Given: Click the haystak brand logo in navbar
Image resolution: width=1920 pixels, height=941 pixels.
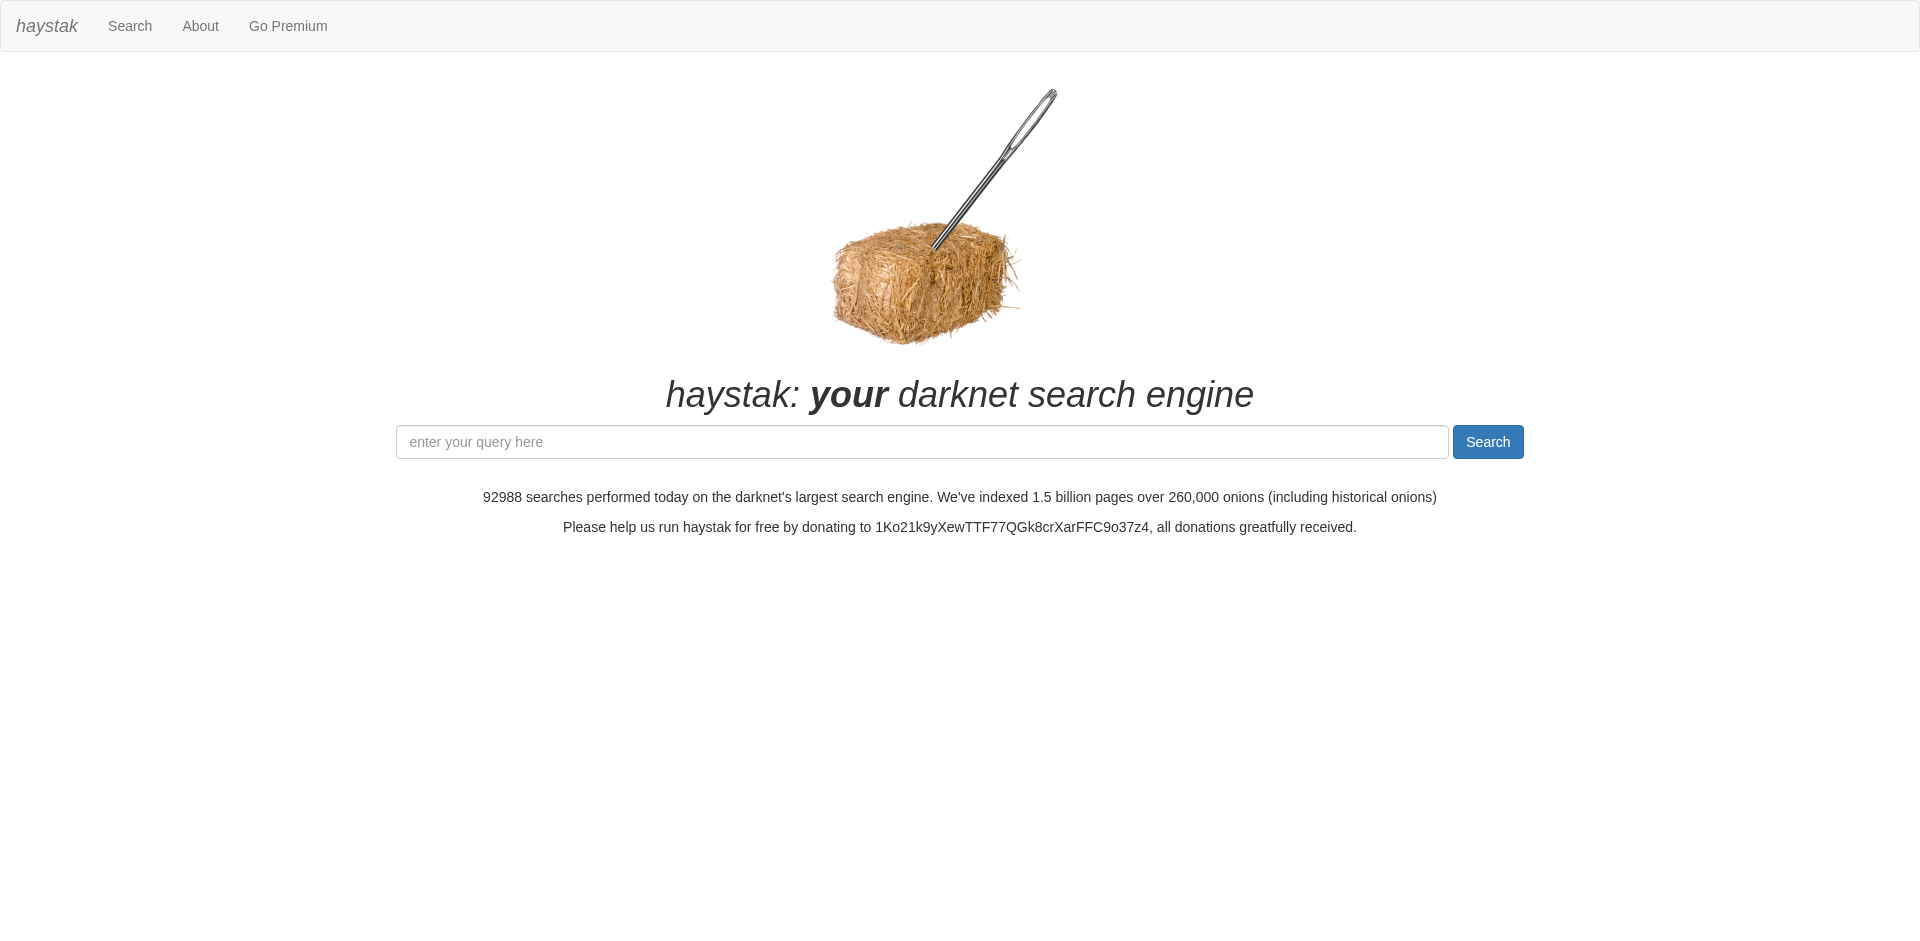Looking at the screenshot, I should (x=47, y=26).
